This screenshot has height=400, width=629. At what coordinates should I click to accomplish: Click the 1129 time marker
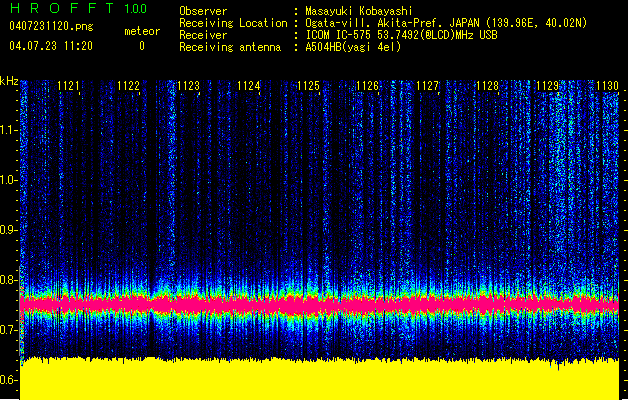point(548,86)
